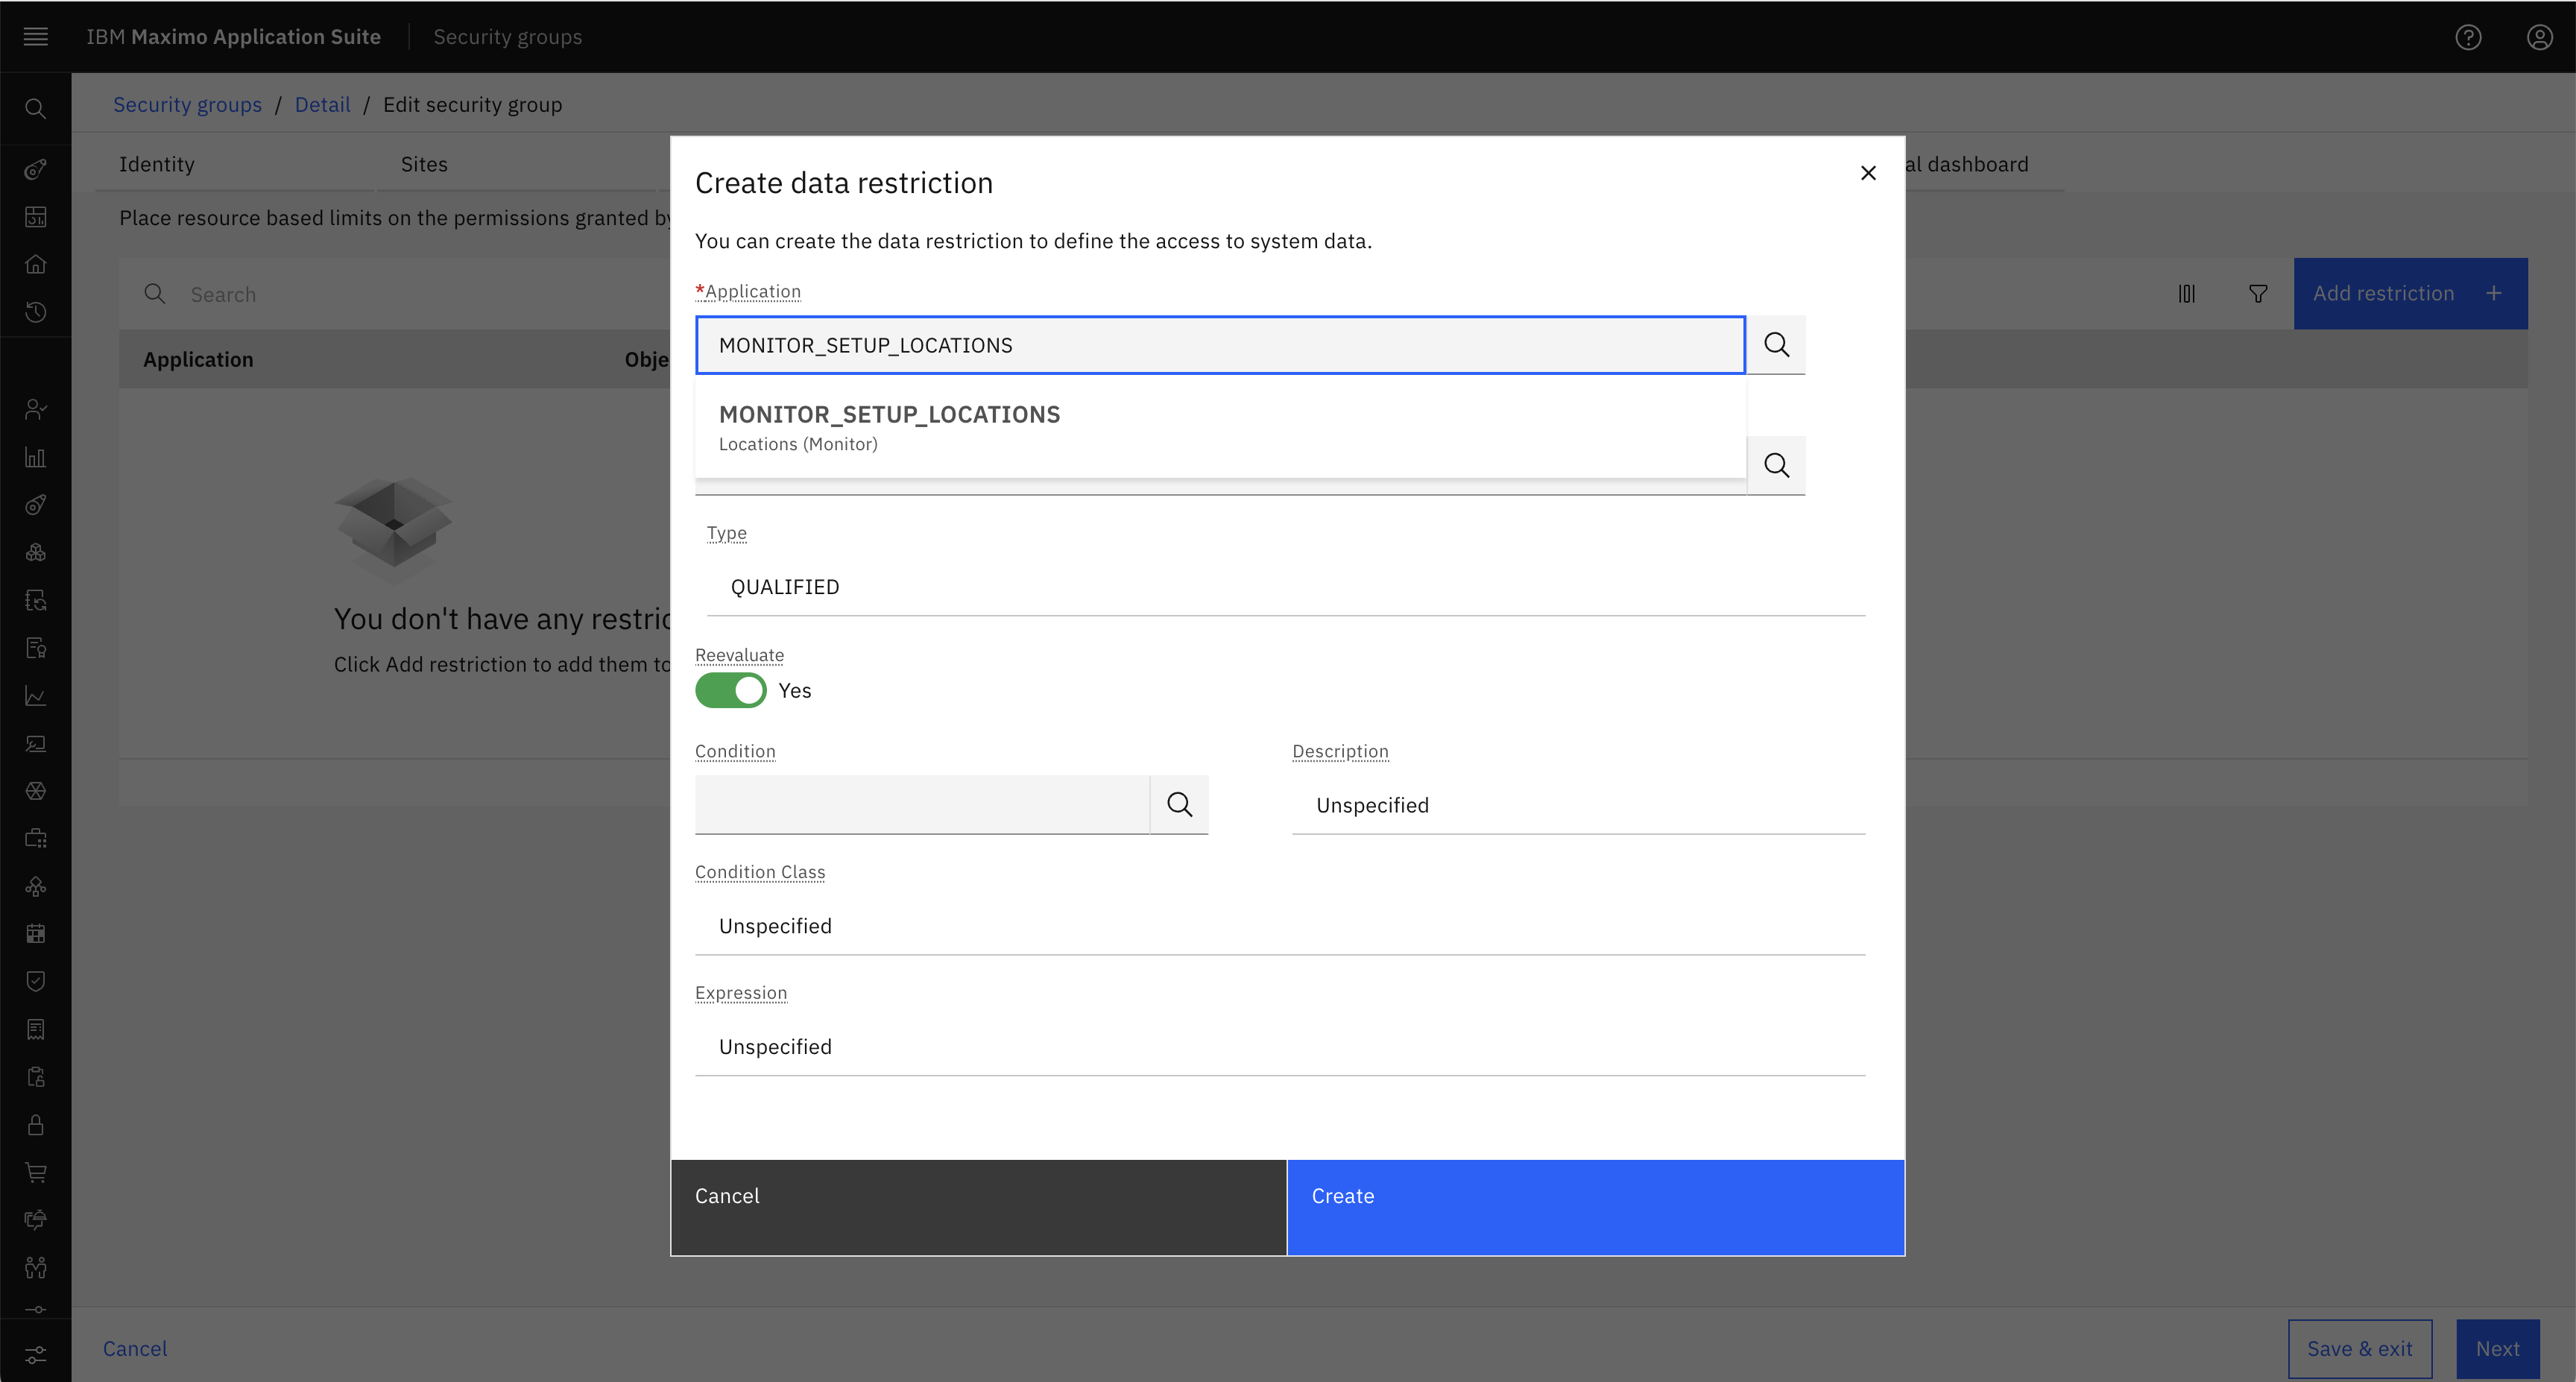The image size is (2576, 1382).
Task: Go to the home icon in sidebar
Action: click(36, 264)
